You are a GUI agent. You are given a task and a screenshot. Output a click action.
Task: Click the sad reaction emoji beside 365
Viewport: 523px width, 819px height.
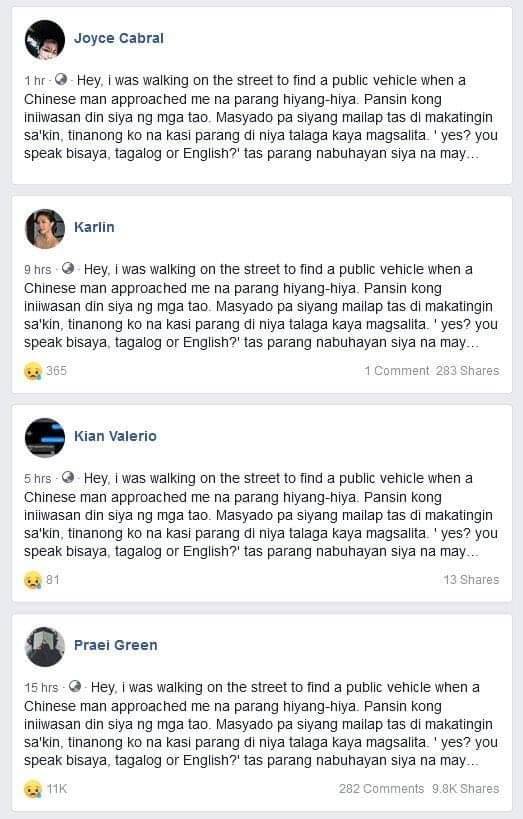tap(33, 371)
